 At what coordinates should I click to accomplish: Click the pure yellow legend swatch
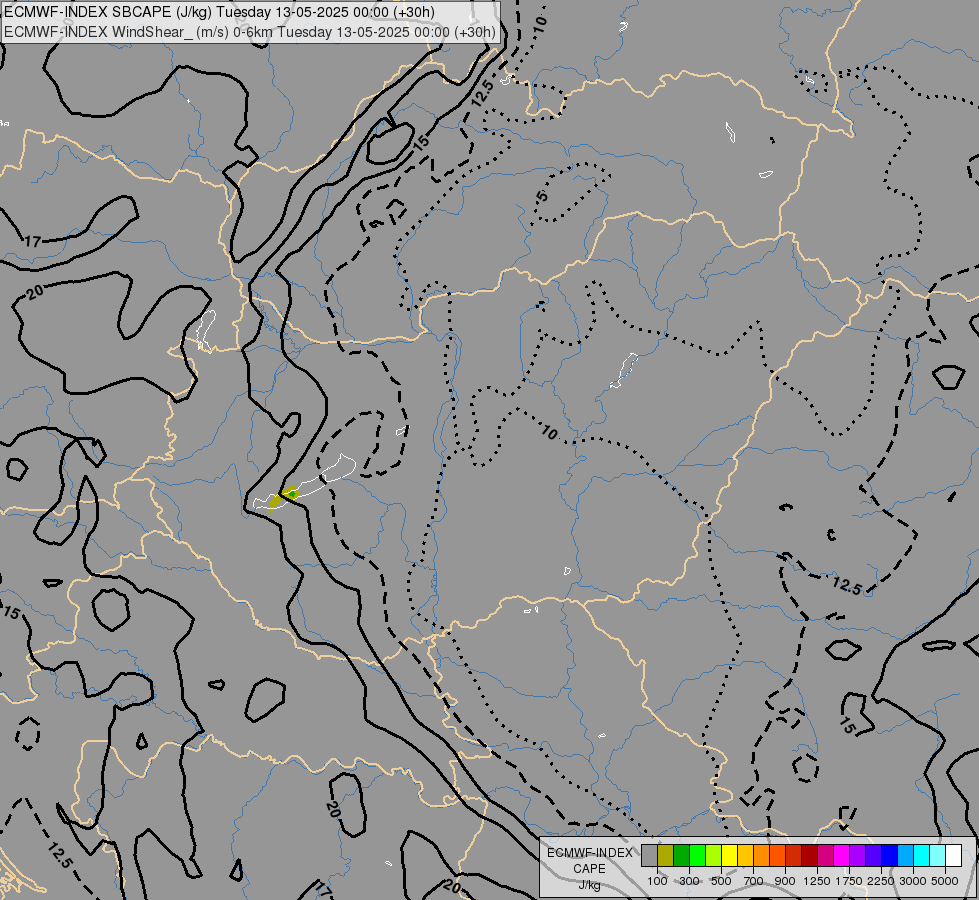(x=729, y=855)
